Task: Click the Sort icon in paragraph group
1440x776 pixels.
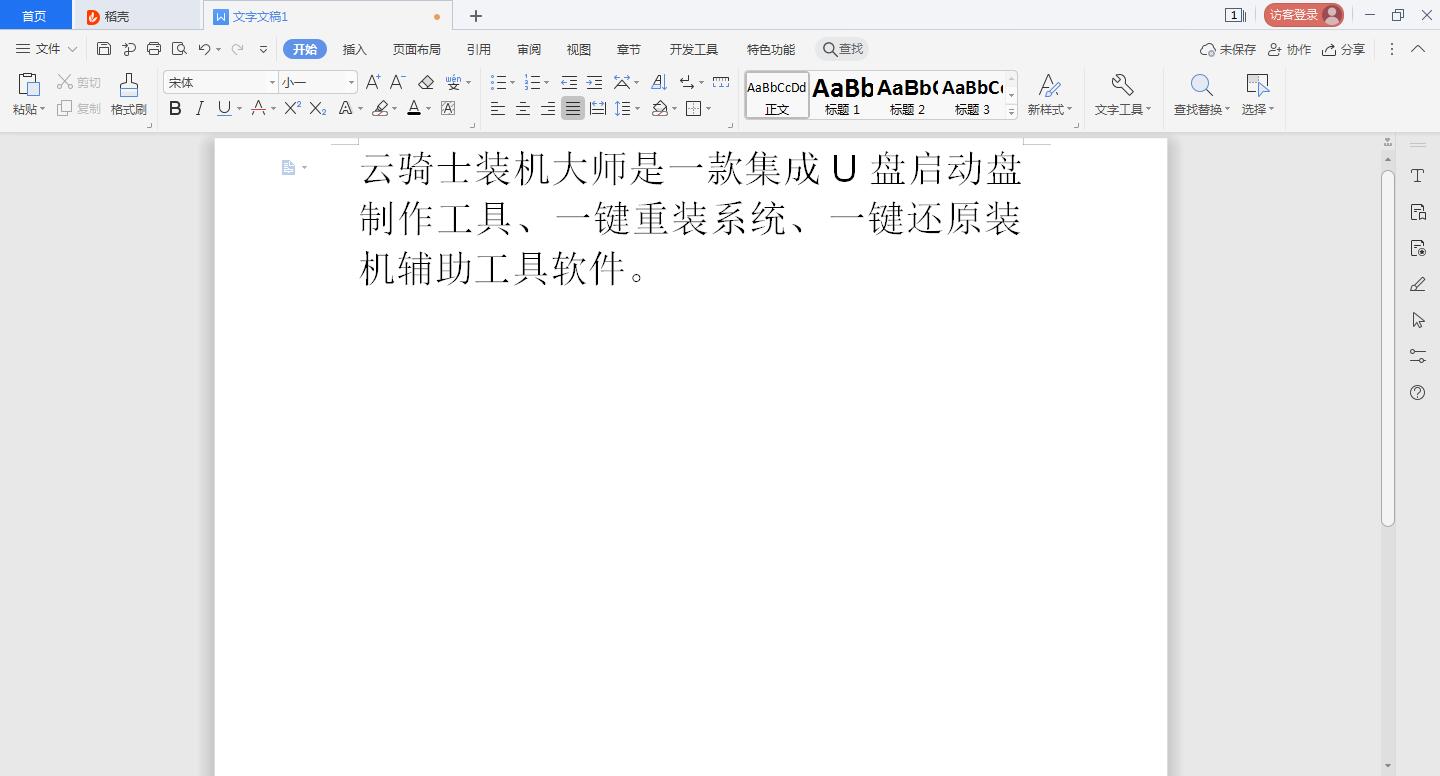Action: (659, 82)
